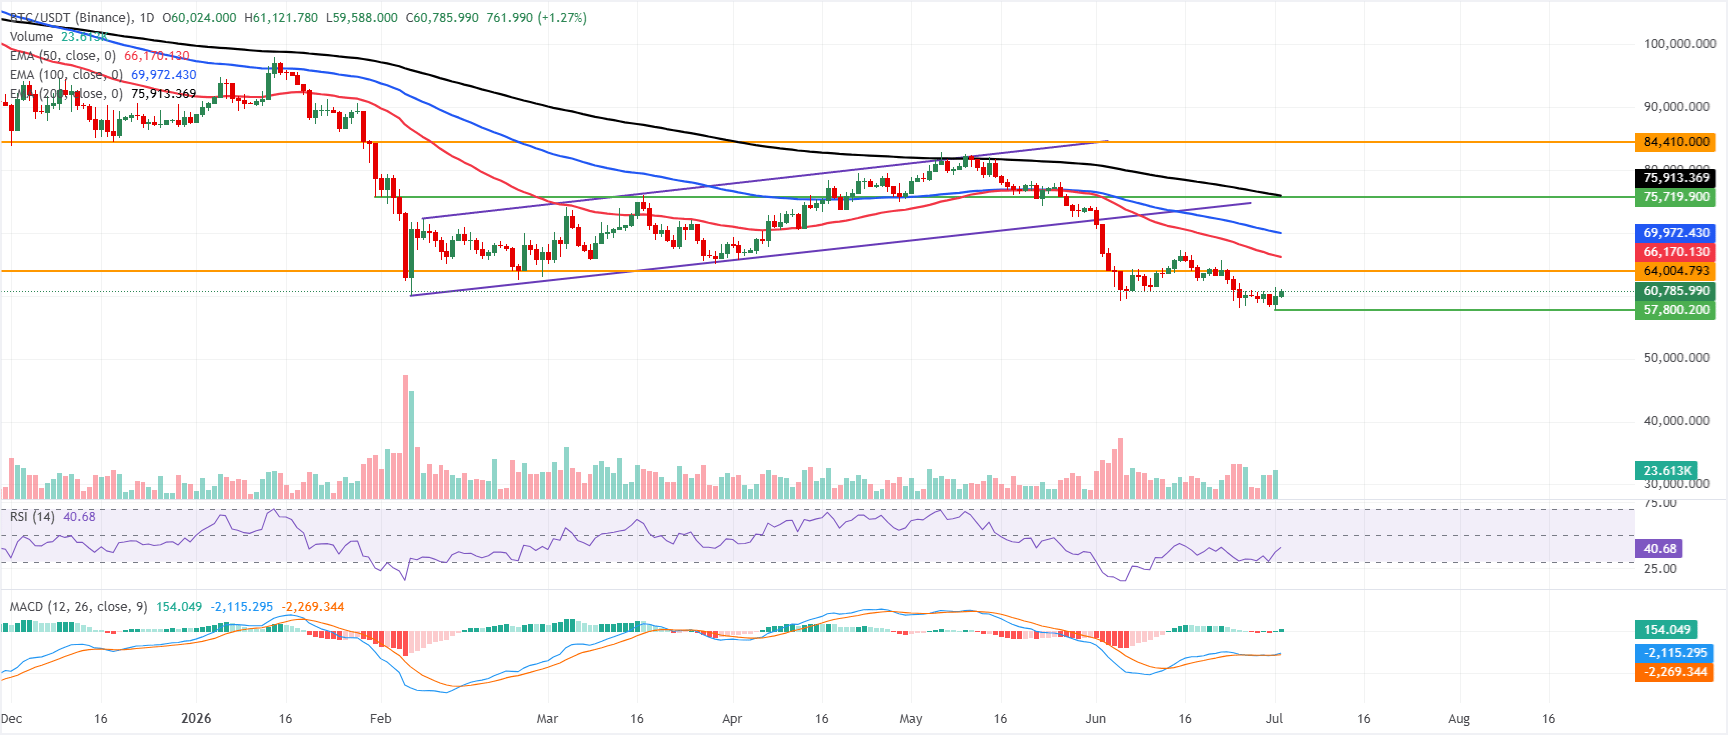Open the RSI (14) indicator legend
Image resolution: width=1728 pixels, height=735 pixels.
(33, 517)
